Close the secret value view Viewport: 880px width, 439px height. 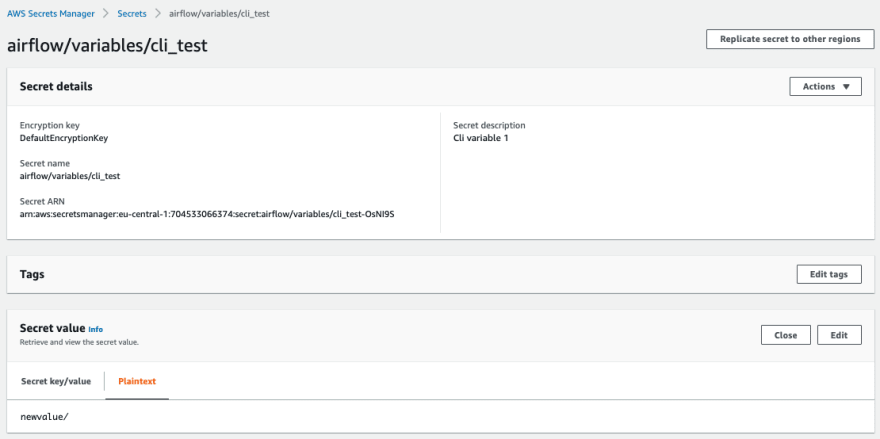(x=786, y=335)
